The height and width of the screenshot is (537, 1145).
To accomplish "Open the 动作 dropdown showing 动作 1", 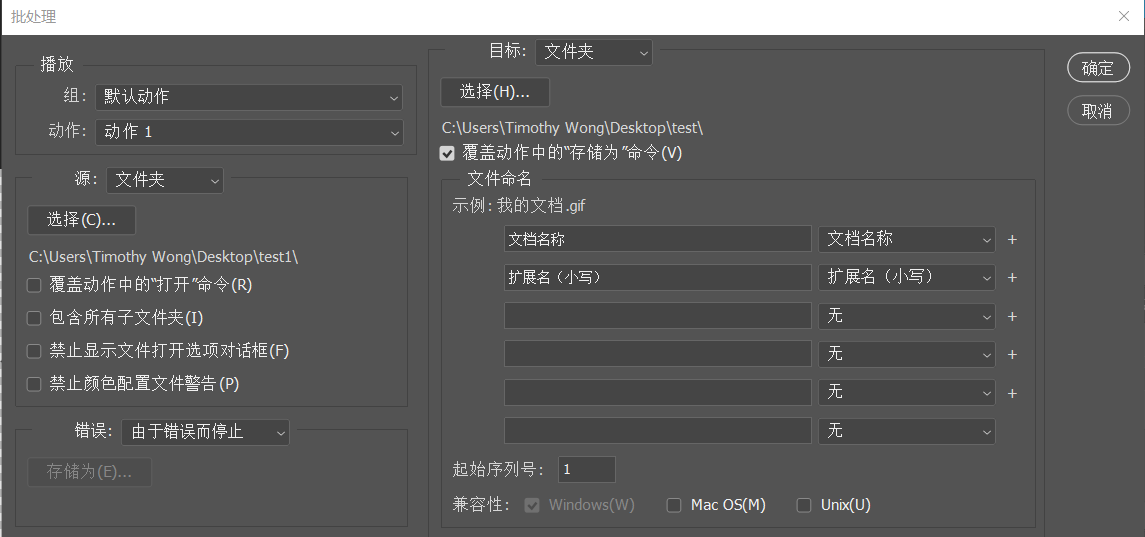I will point(249,132).
